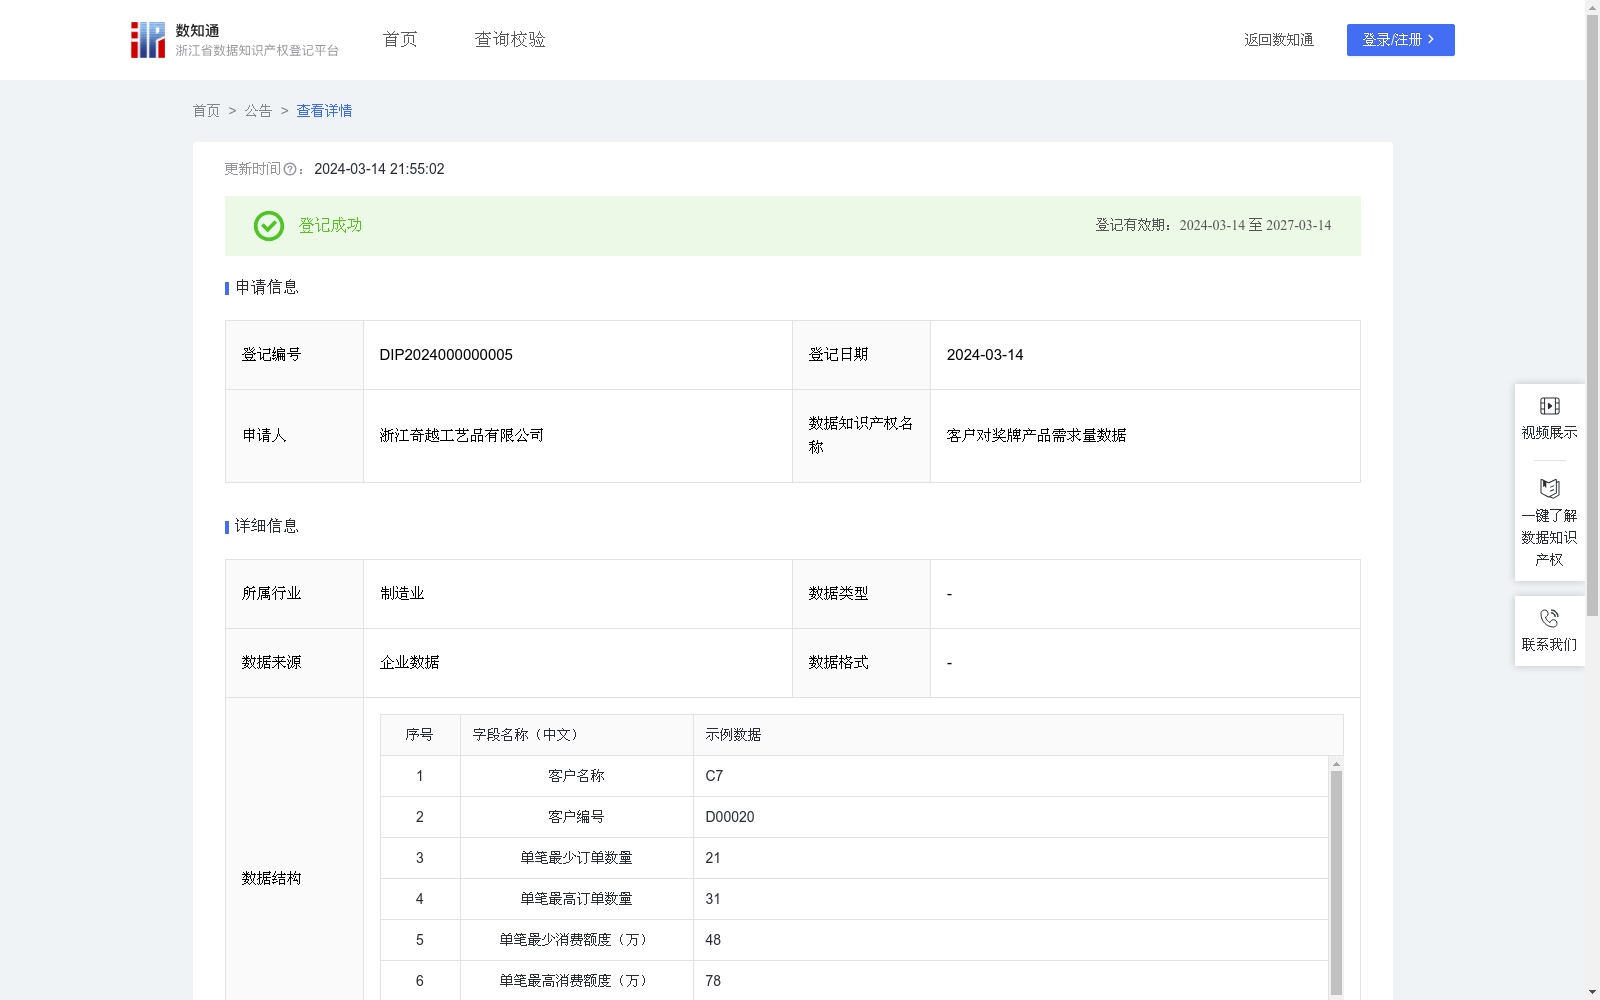Click the 申请信息 section heading

pyautogui.click(x=266, y=288)
